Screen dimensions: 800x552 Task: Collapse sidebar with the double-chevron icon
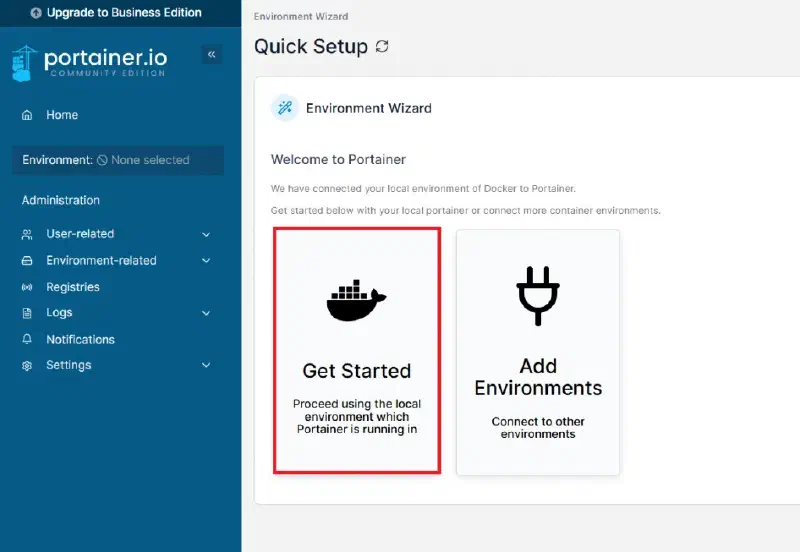pyautogui.click(x=211, y=54)
